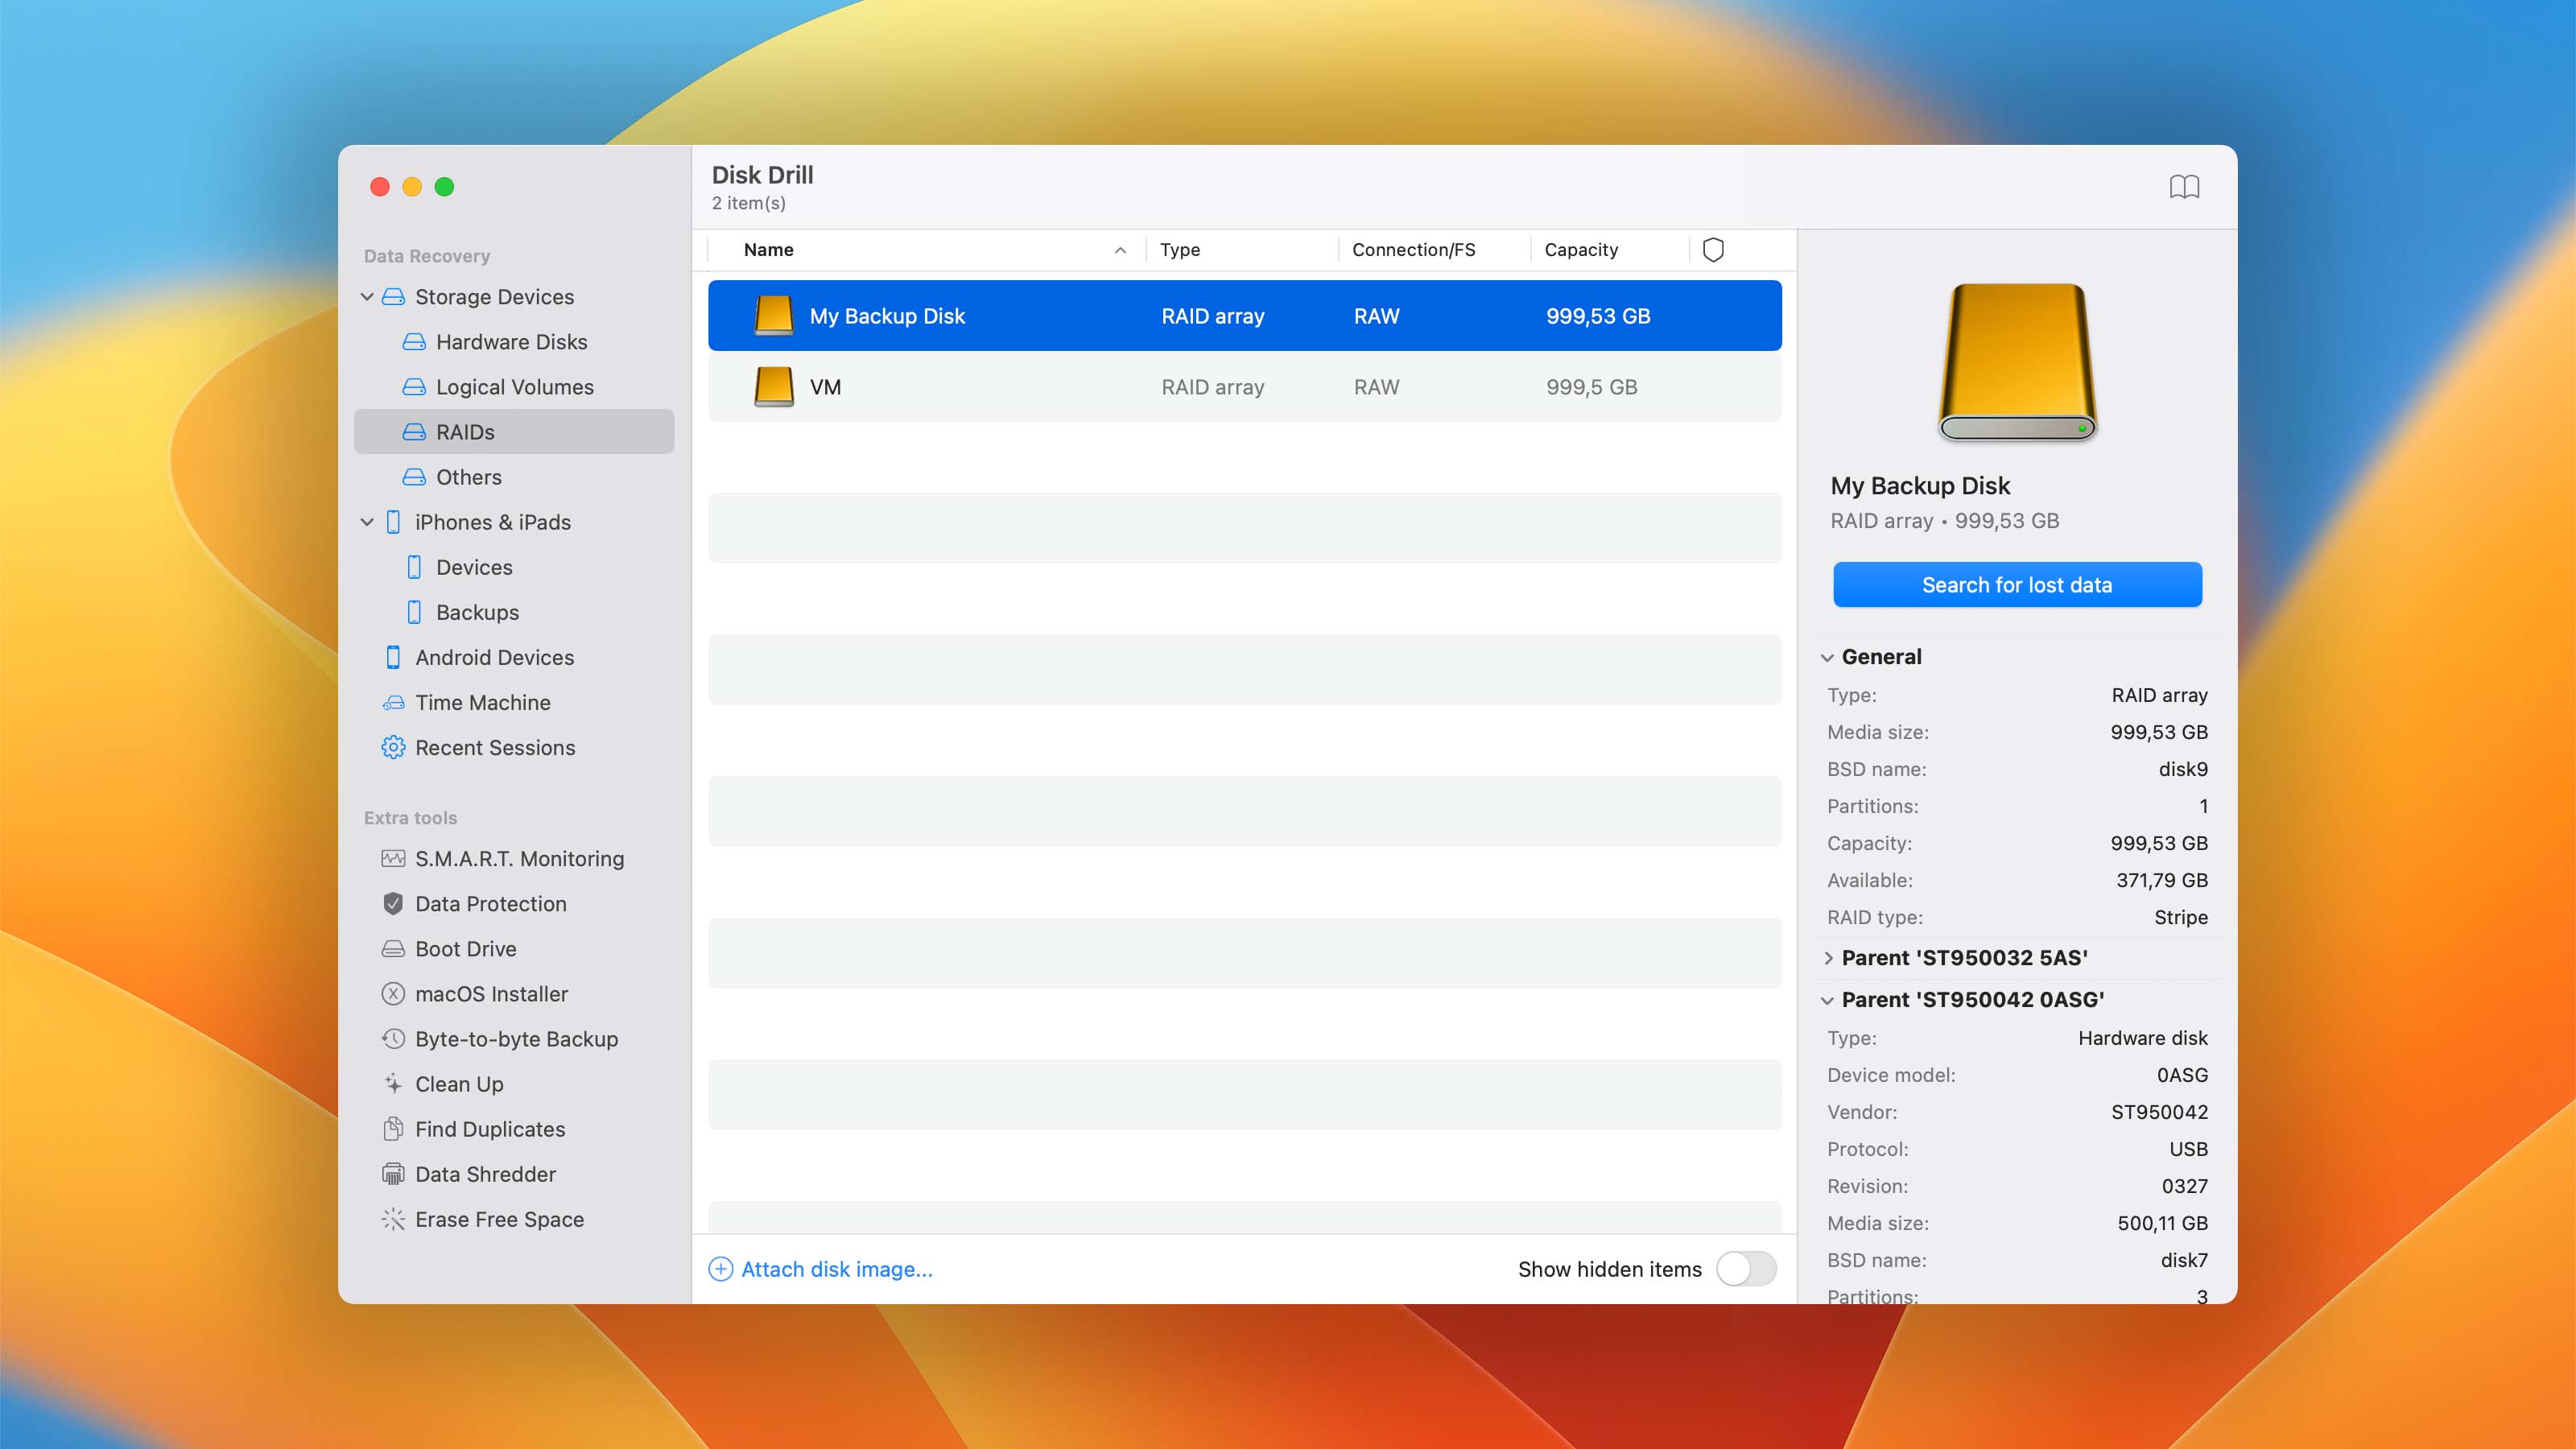Click the Disk Drill window title
Image resolution: width=2576 pixels, height=1449 pixels.
(762, 175)
